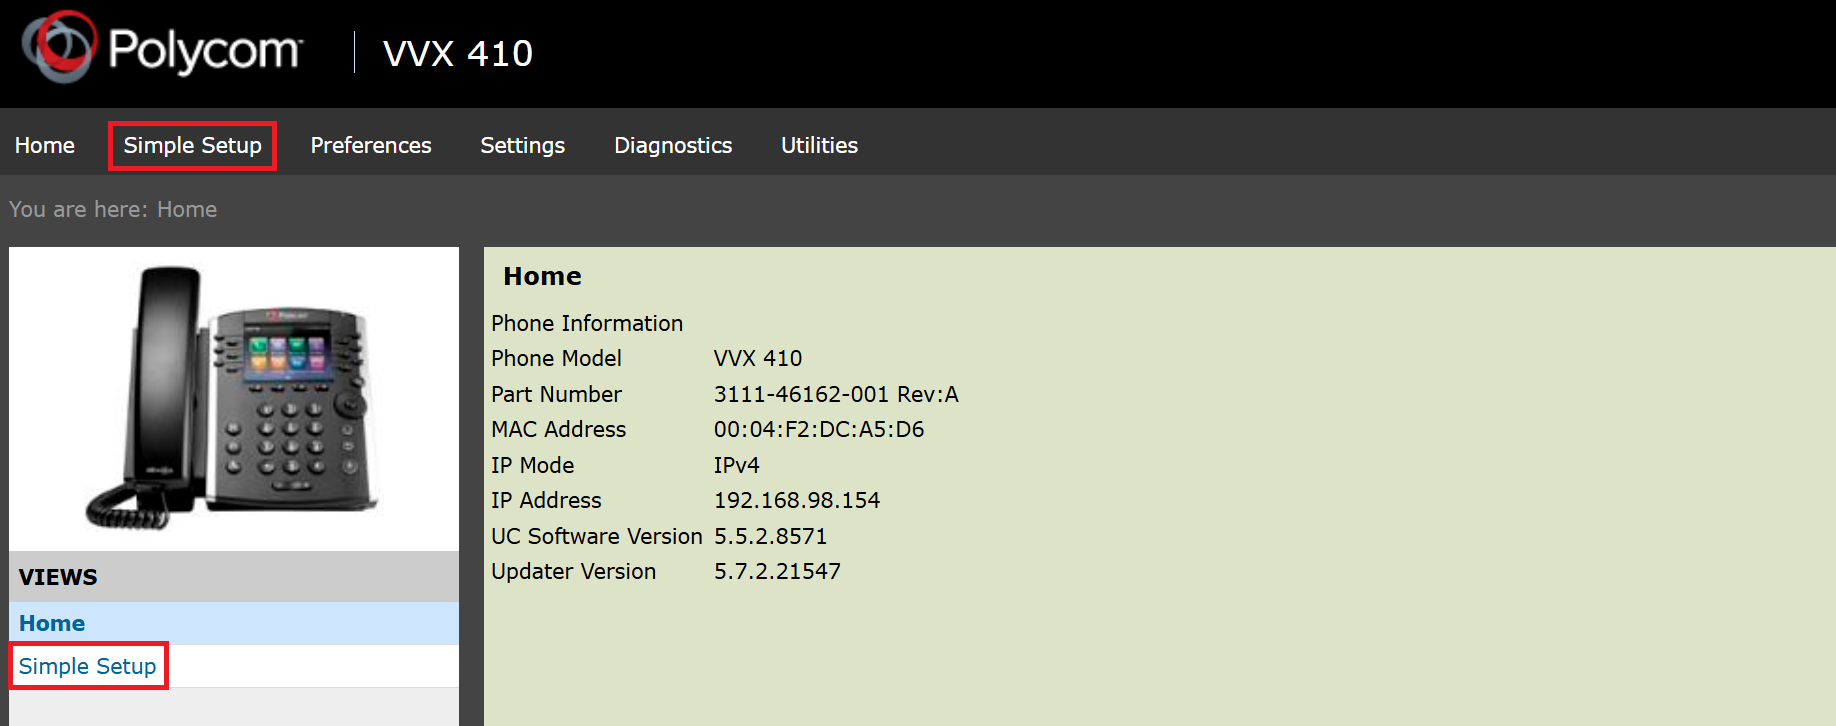Click the 'VVX 410' title in the header
This screenshot has width=1836, height=726.
click(458, 53)
